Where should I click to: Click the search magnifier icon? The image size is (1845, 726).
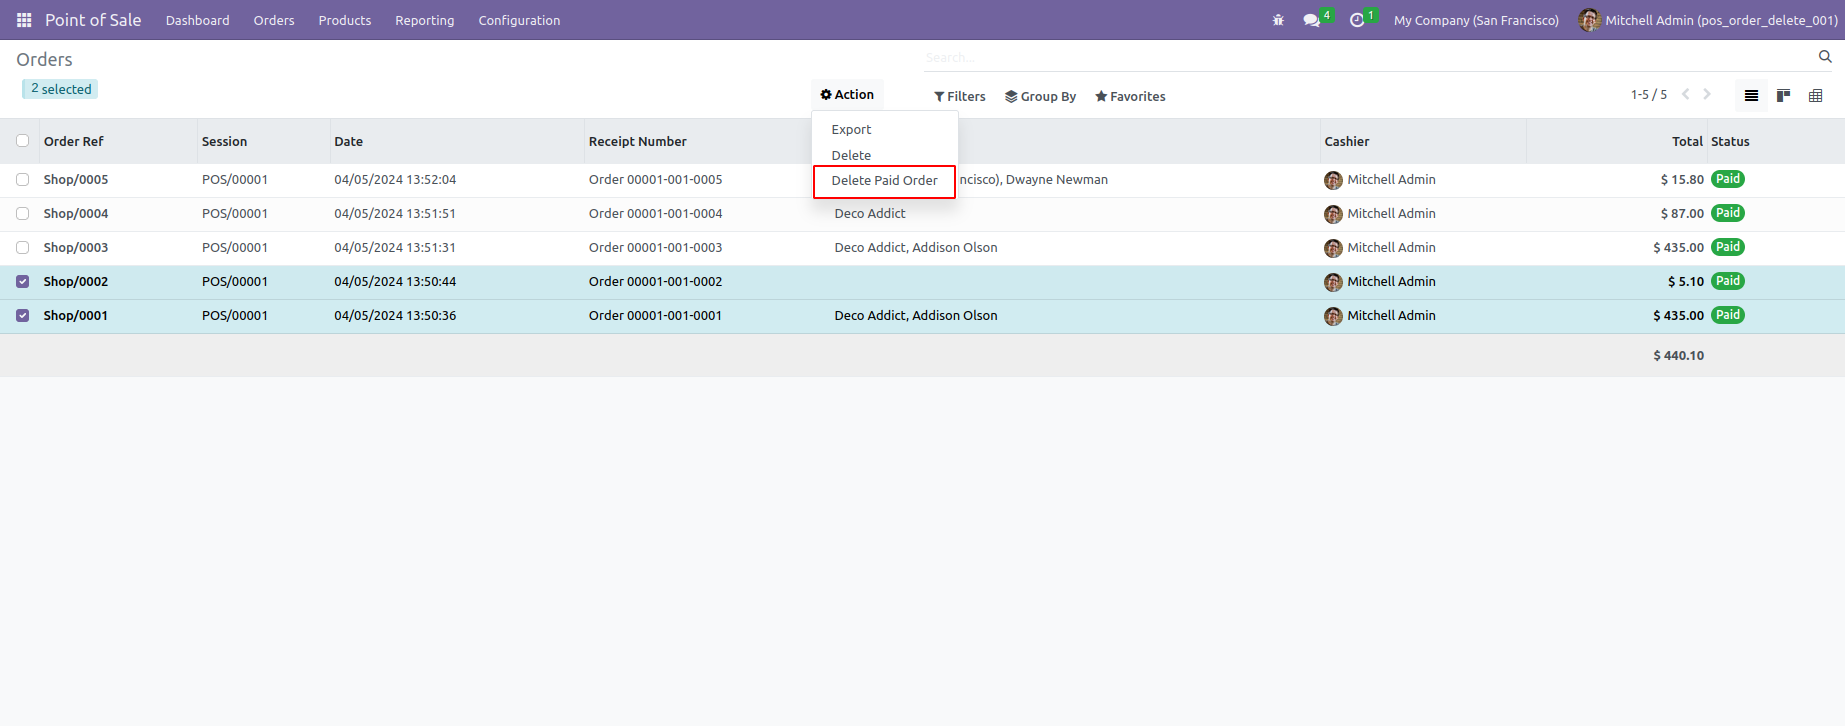coord(1825,57)
